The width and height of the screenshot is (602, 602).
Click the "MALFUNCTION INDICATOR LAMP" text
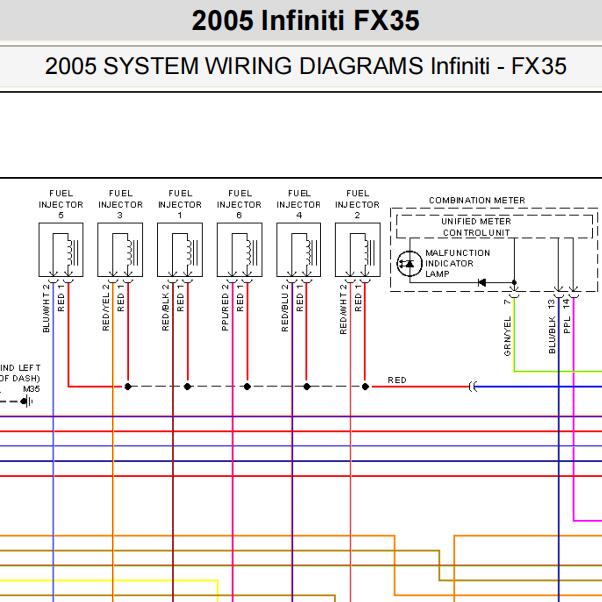click(458, 263)
